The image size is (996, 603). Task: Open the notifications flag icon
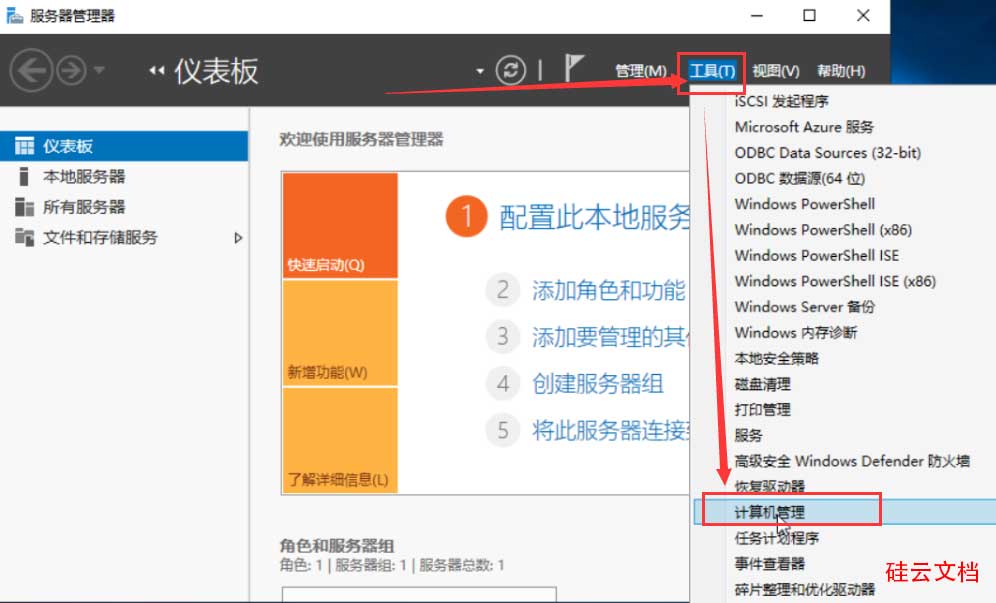(x=574, y=67)
